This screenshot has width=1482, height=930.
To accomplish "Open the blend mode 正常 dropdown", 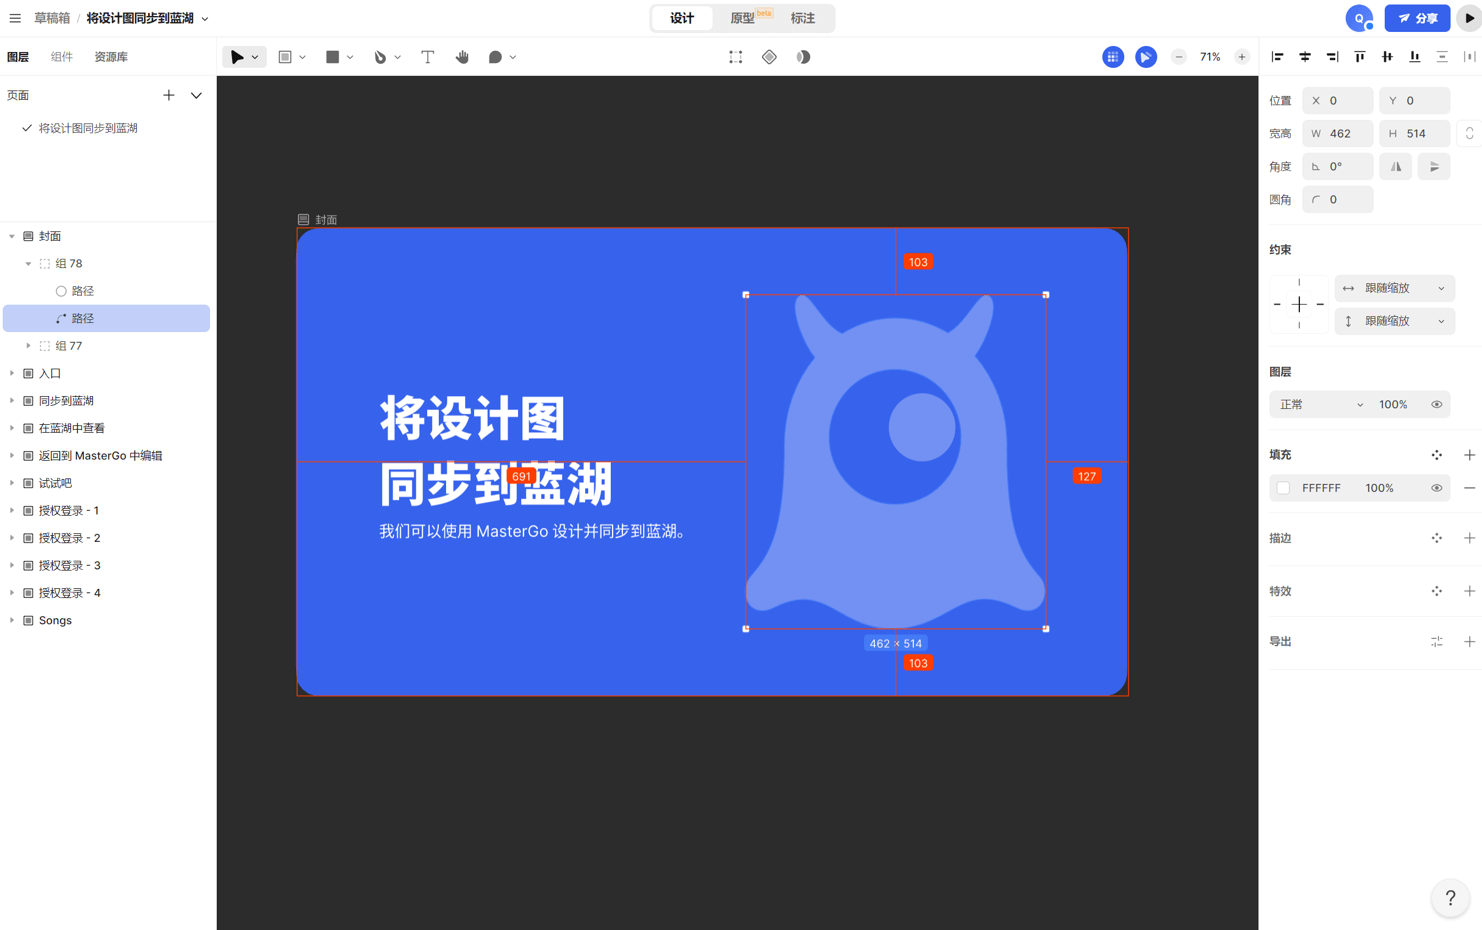I will coord(1321,405).
